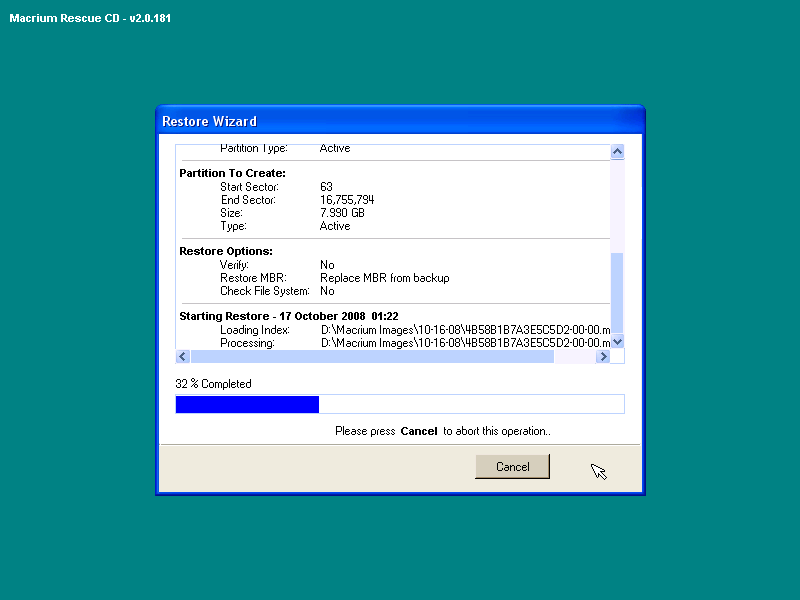Click 'Replace MBR from backup' text

(385, 278)
